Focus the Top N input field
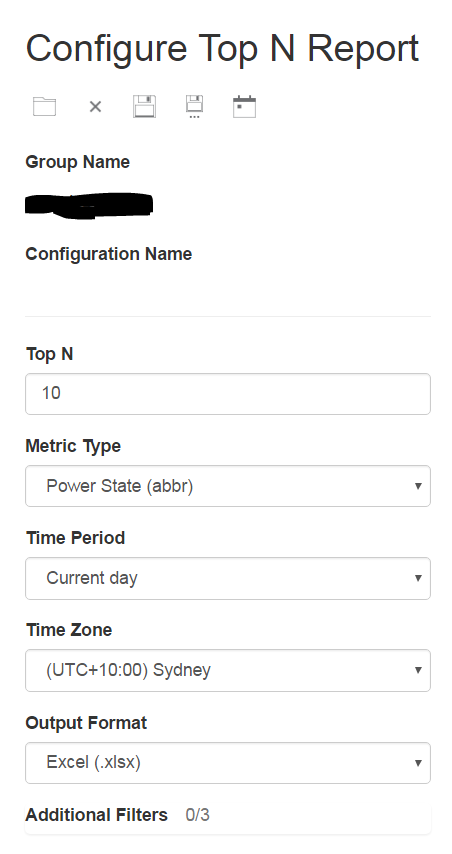The image size is (452, 854). [x=228, y=394]
